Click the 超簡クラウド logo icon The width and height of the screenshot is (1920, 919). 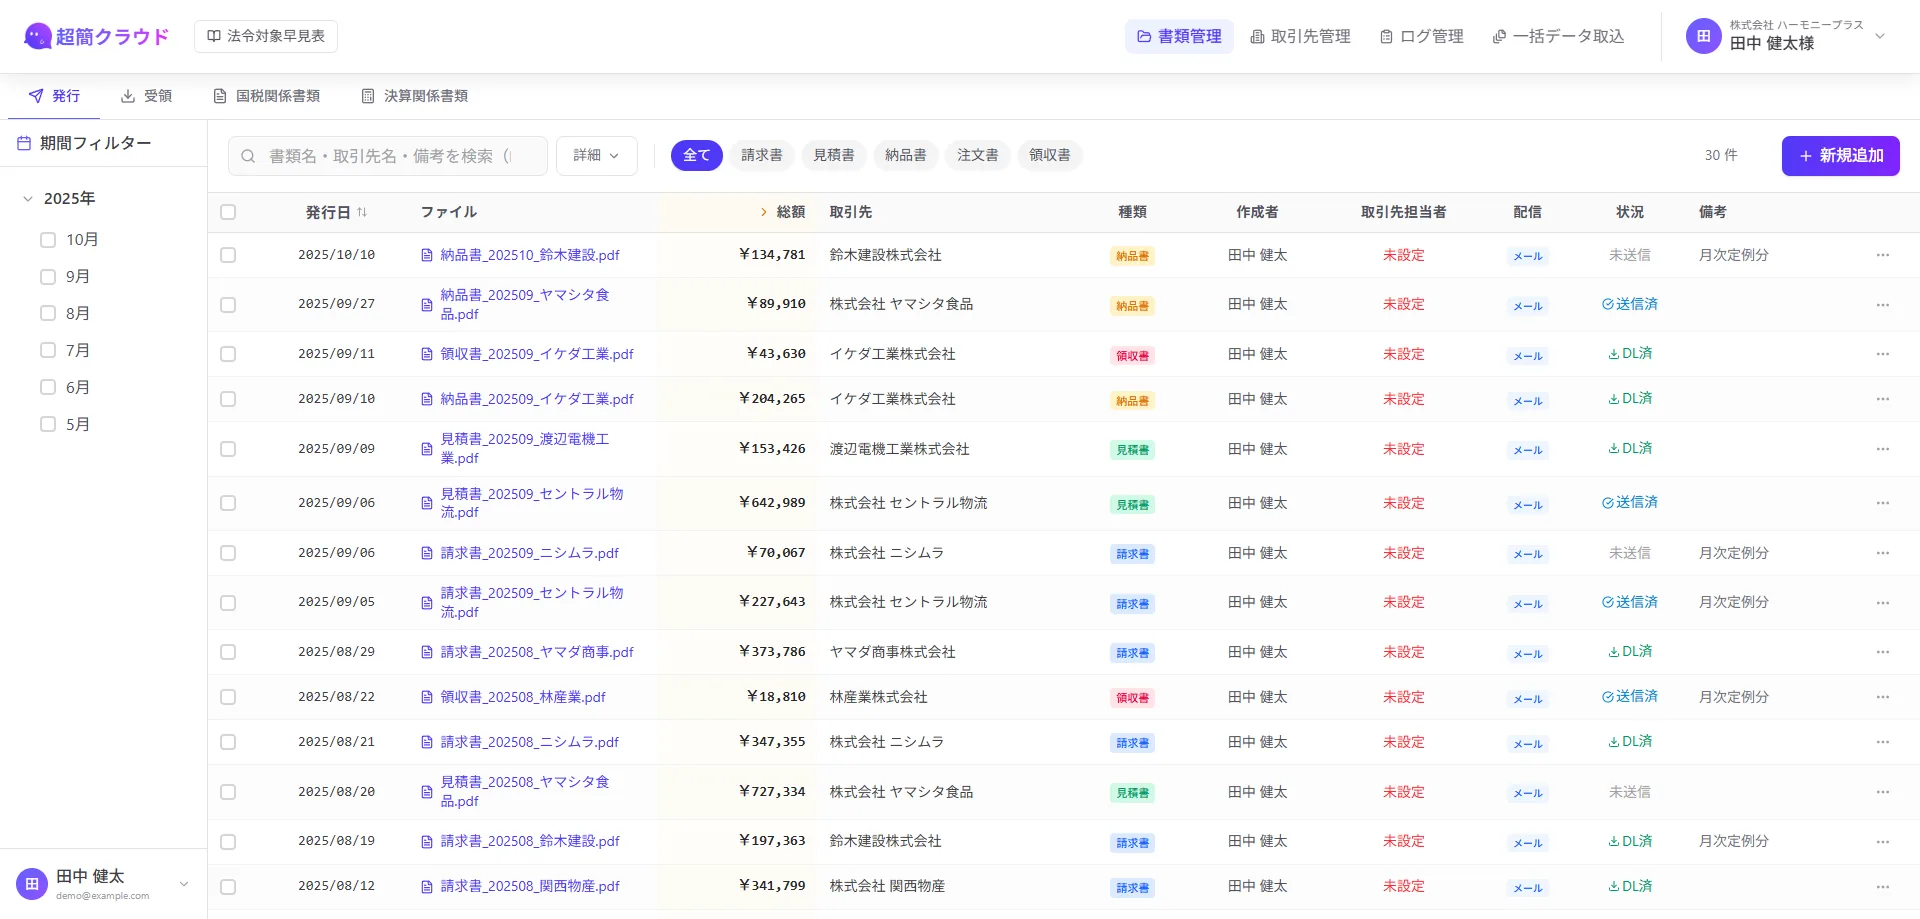(x=37, y=36)
